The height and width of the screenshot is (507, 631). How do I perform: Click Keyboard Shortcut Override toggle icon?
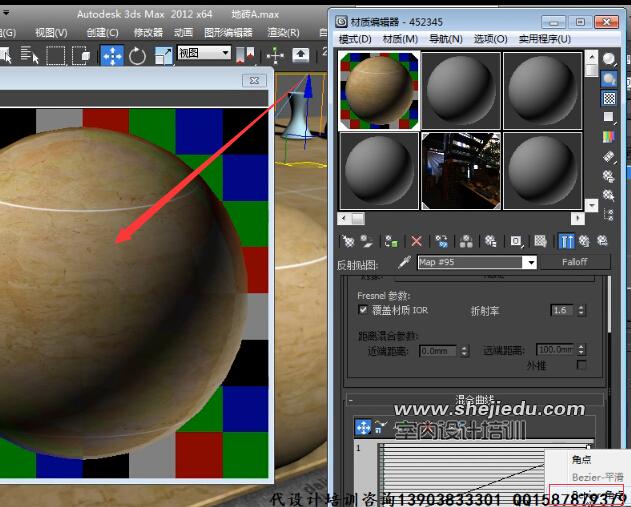301,55
